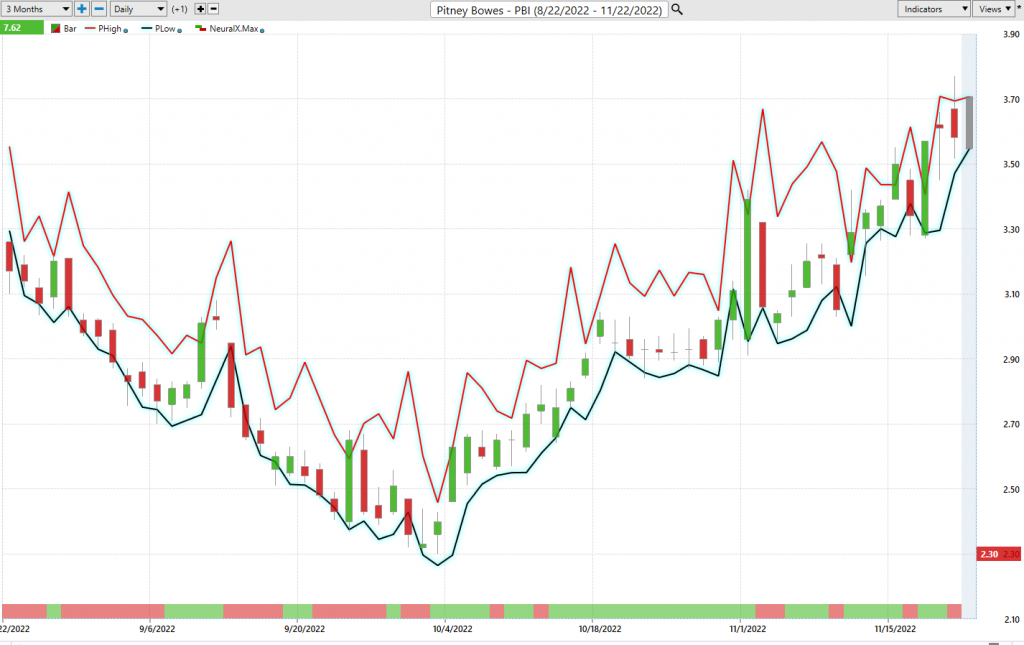
Task: Click the 3.90 price axis label
Action: pos(1011,35)
